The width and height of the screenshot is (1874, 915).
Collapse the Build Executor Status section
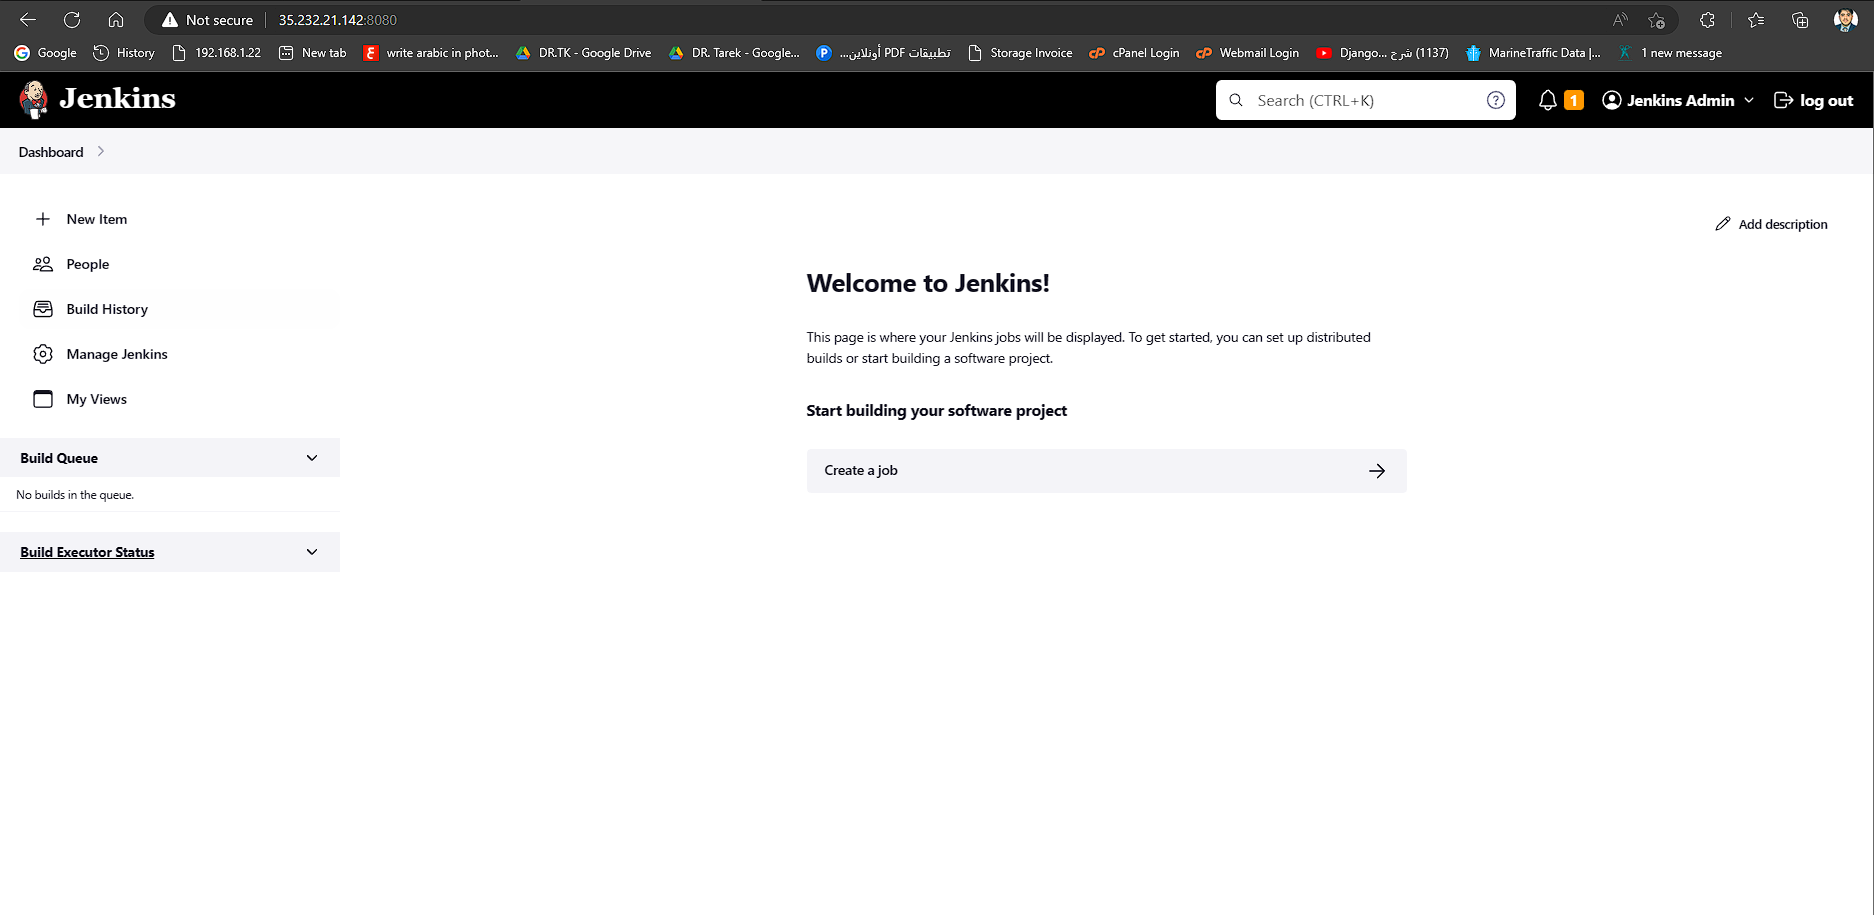pos(311,551)
